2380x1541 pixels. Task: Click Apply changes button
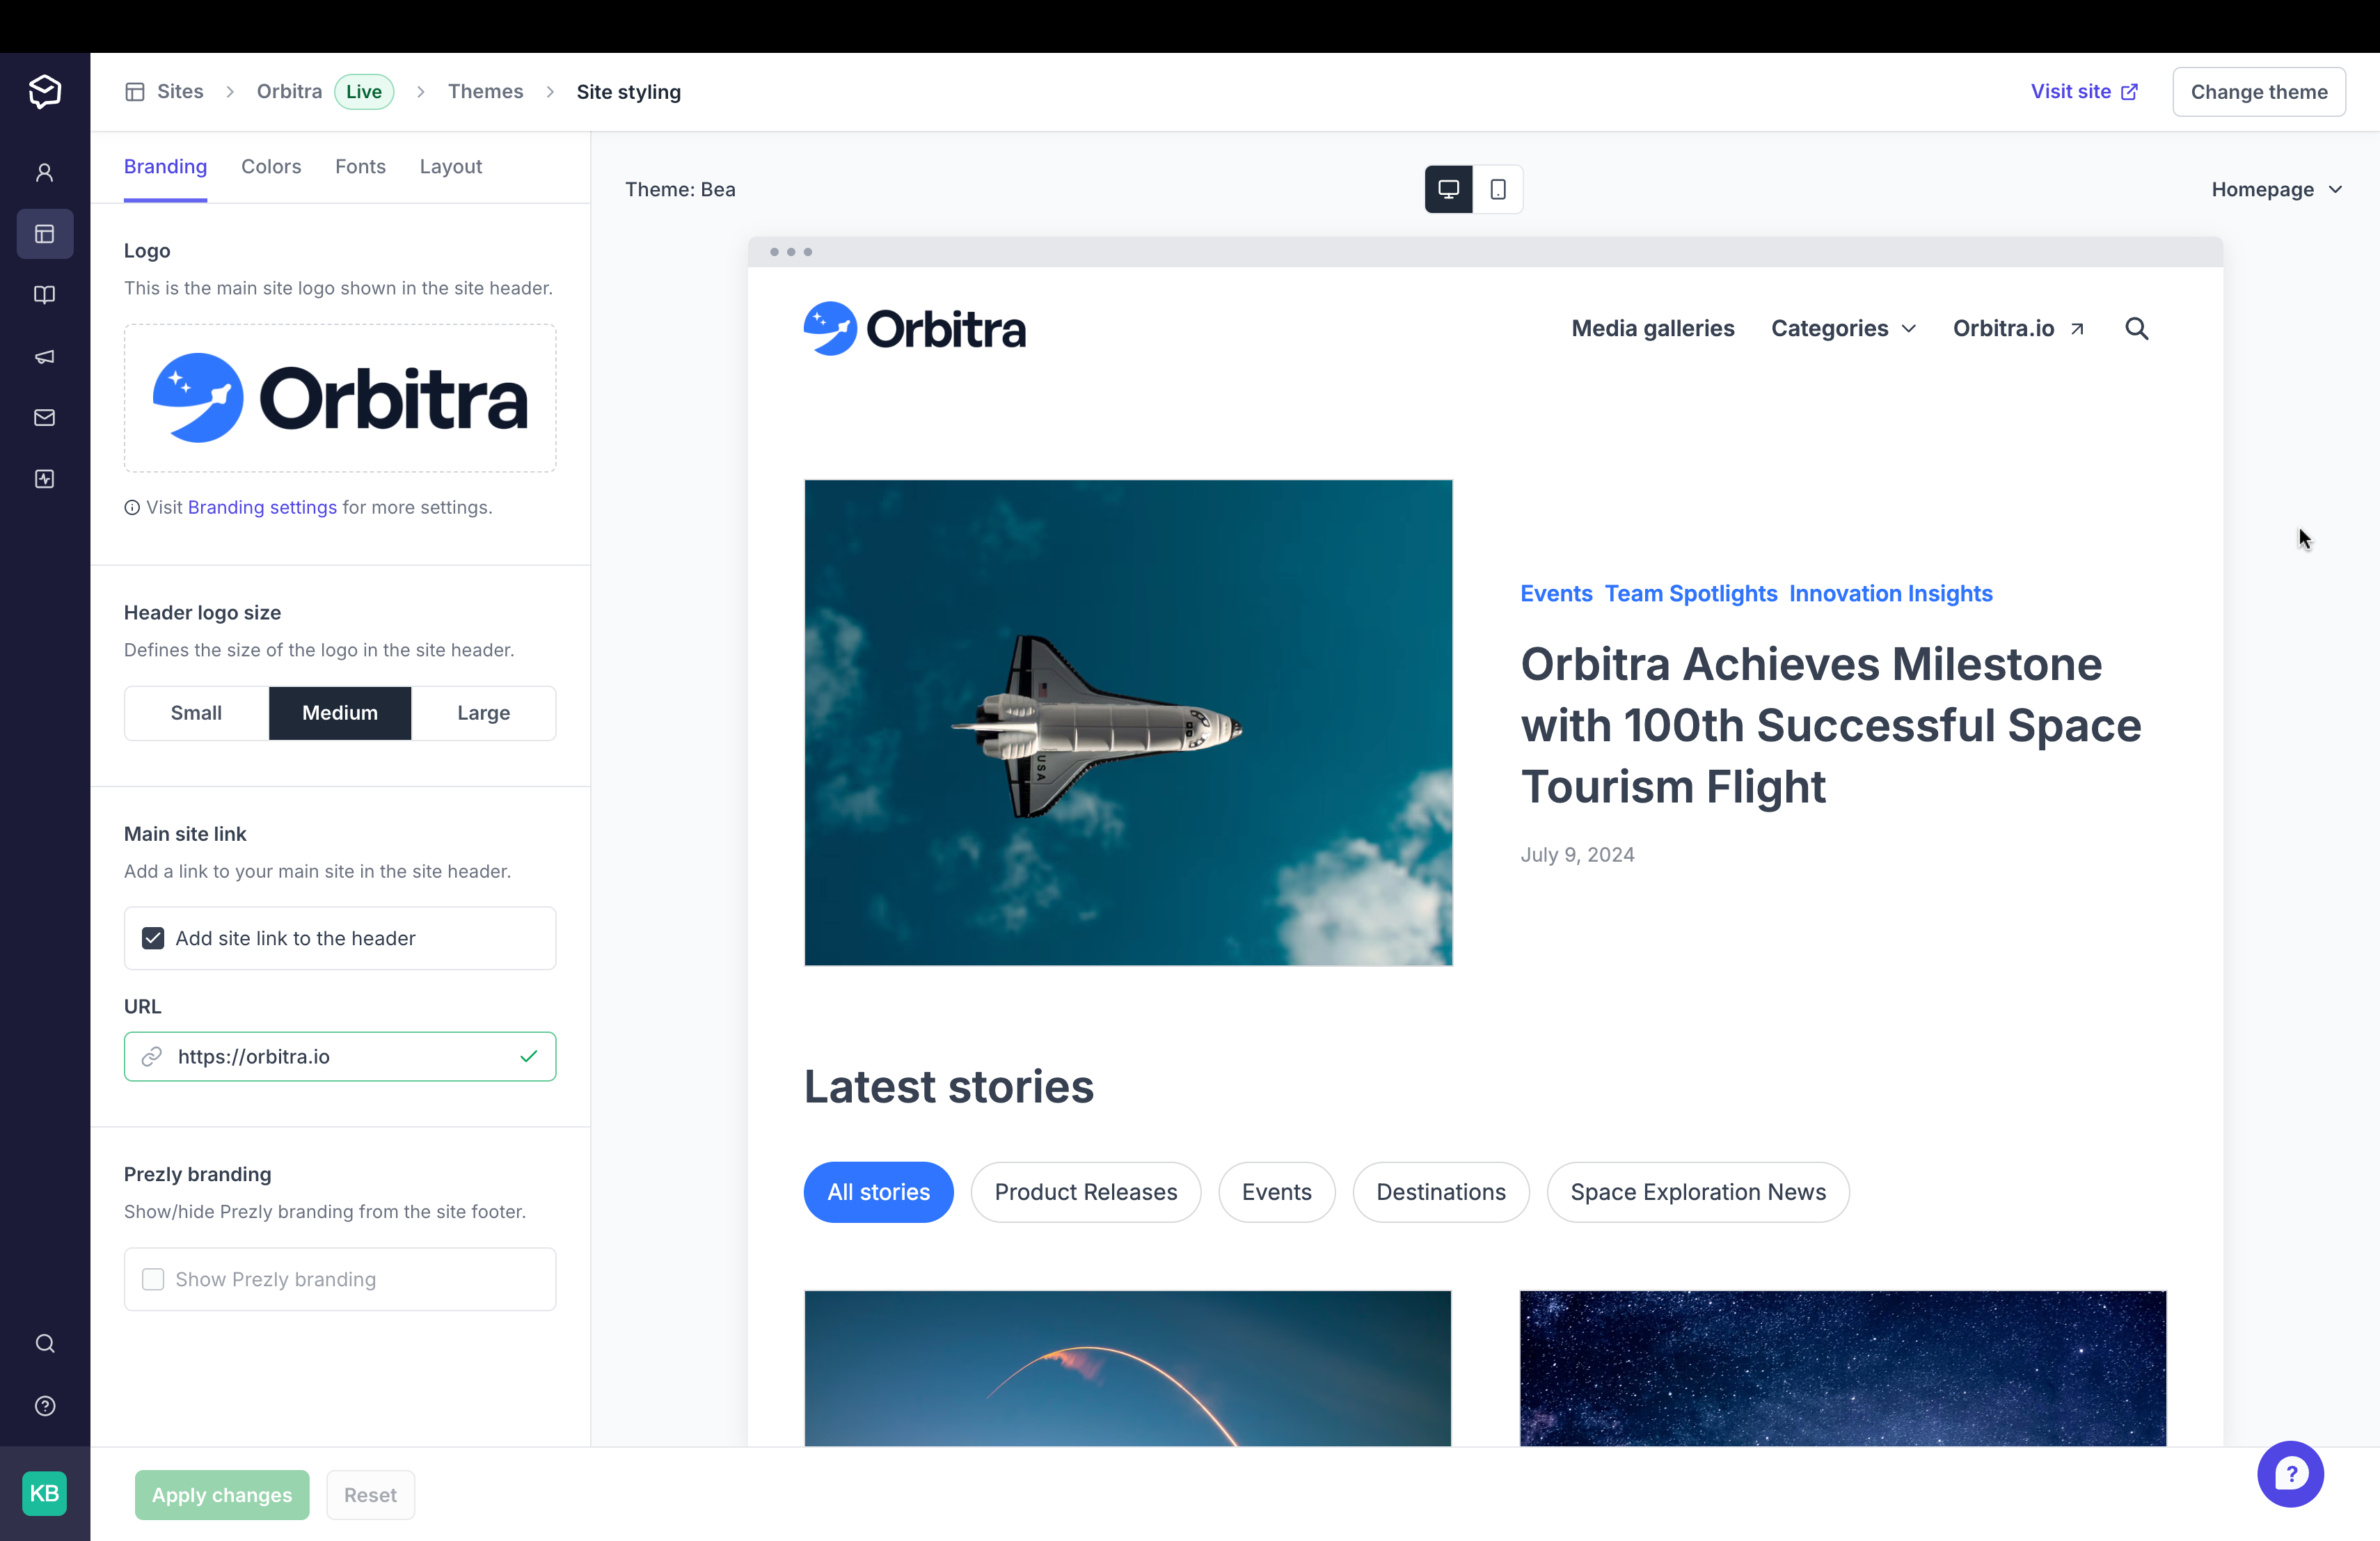(x=221, y=1494)
